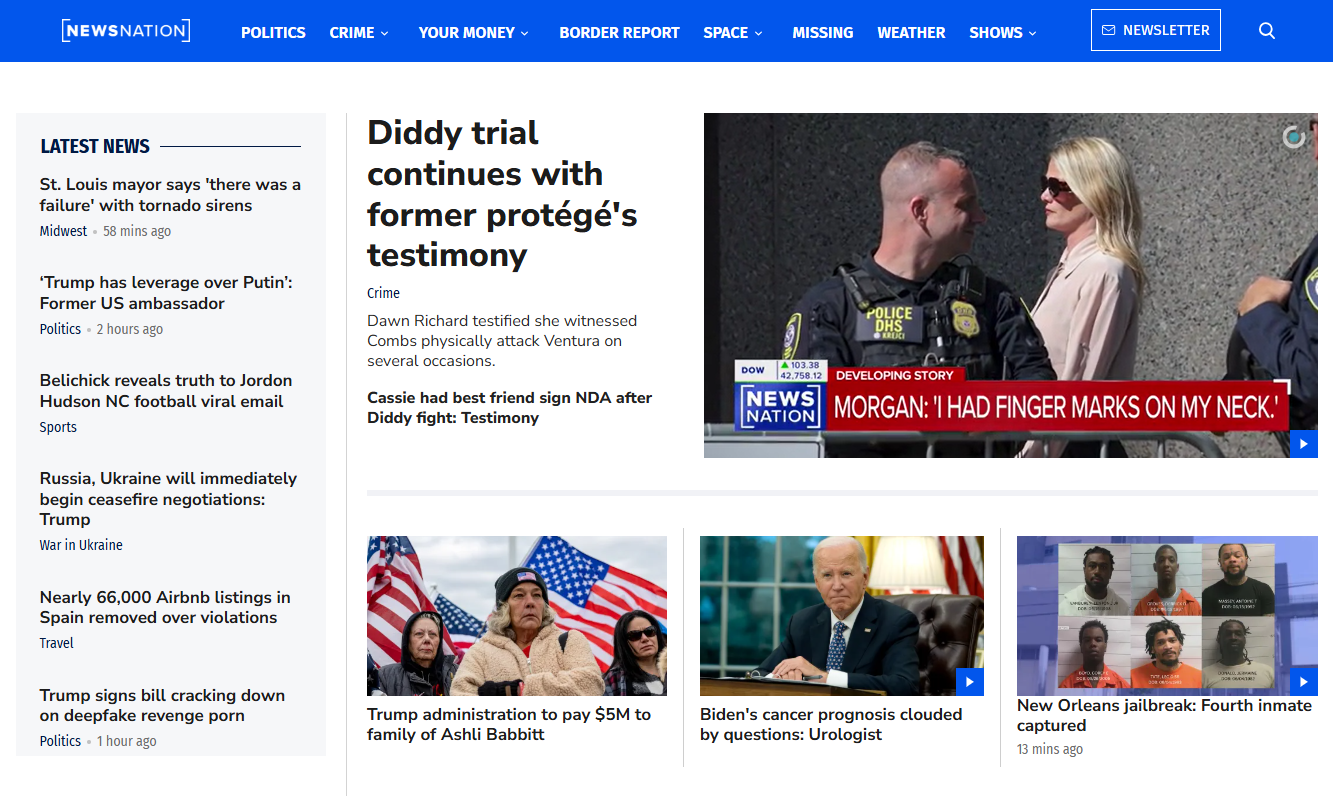The width and height of the screenshot is (1333, 807).
Task: Click the Midwest category tag
Action: pos(63,231)
